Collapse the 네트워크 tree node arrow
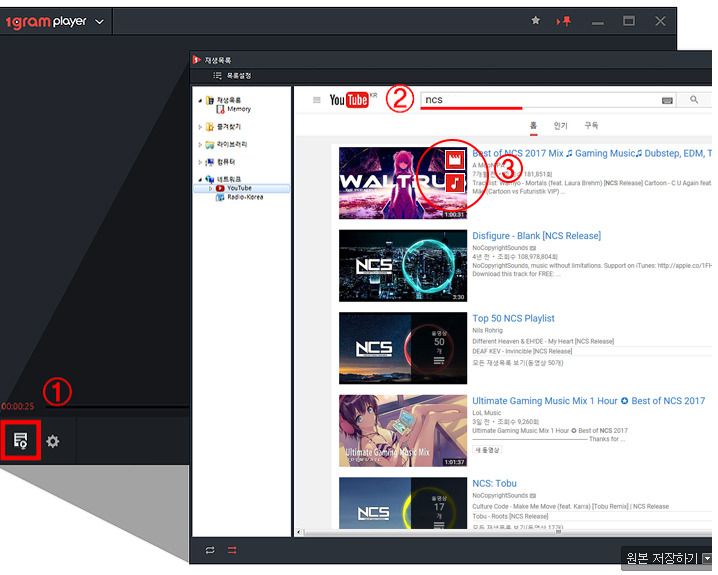Viewport: 718px width, 575px height. pyautogui.click(x=200, y=179)
